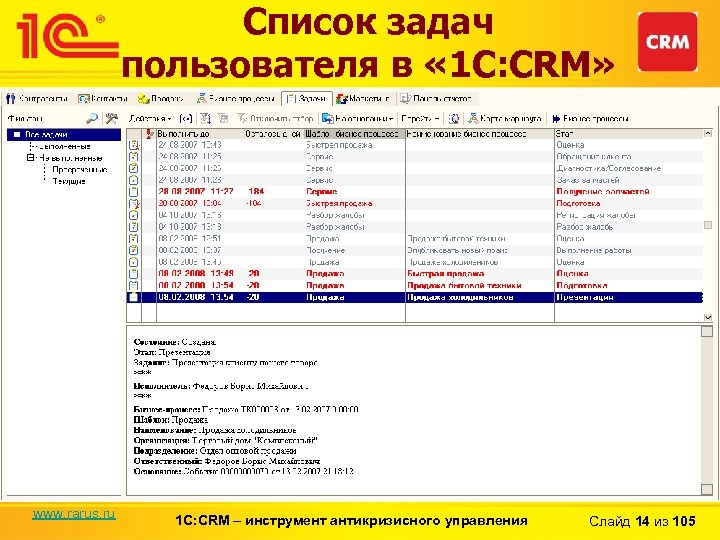The image size is (720, 540).
Task: Click task icon of Получение запчастей row
Action: tap(133, 191)
